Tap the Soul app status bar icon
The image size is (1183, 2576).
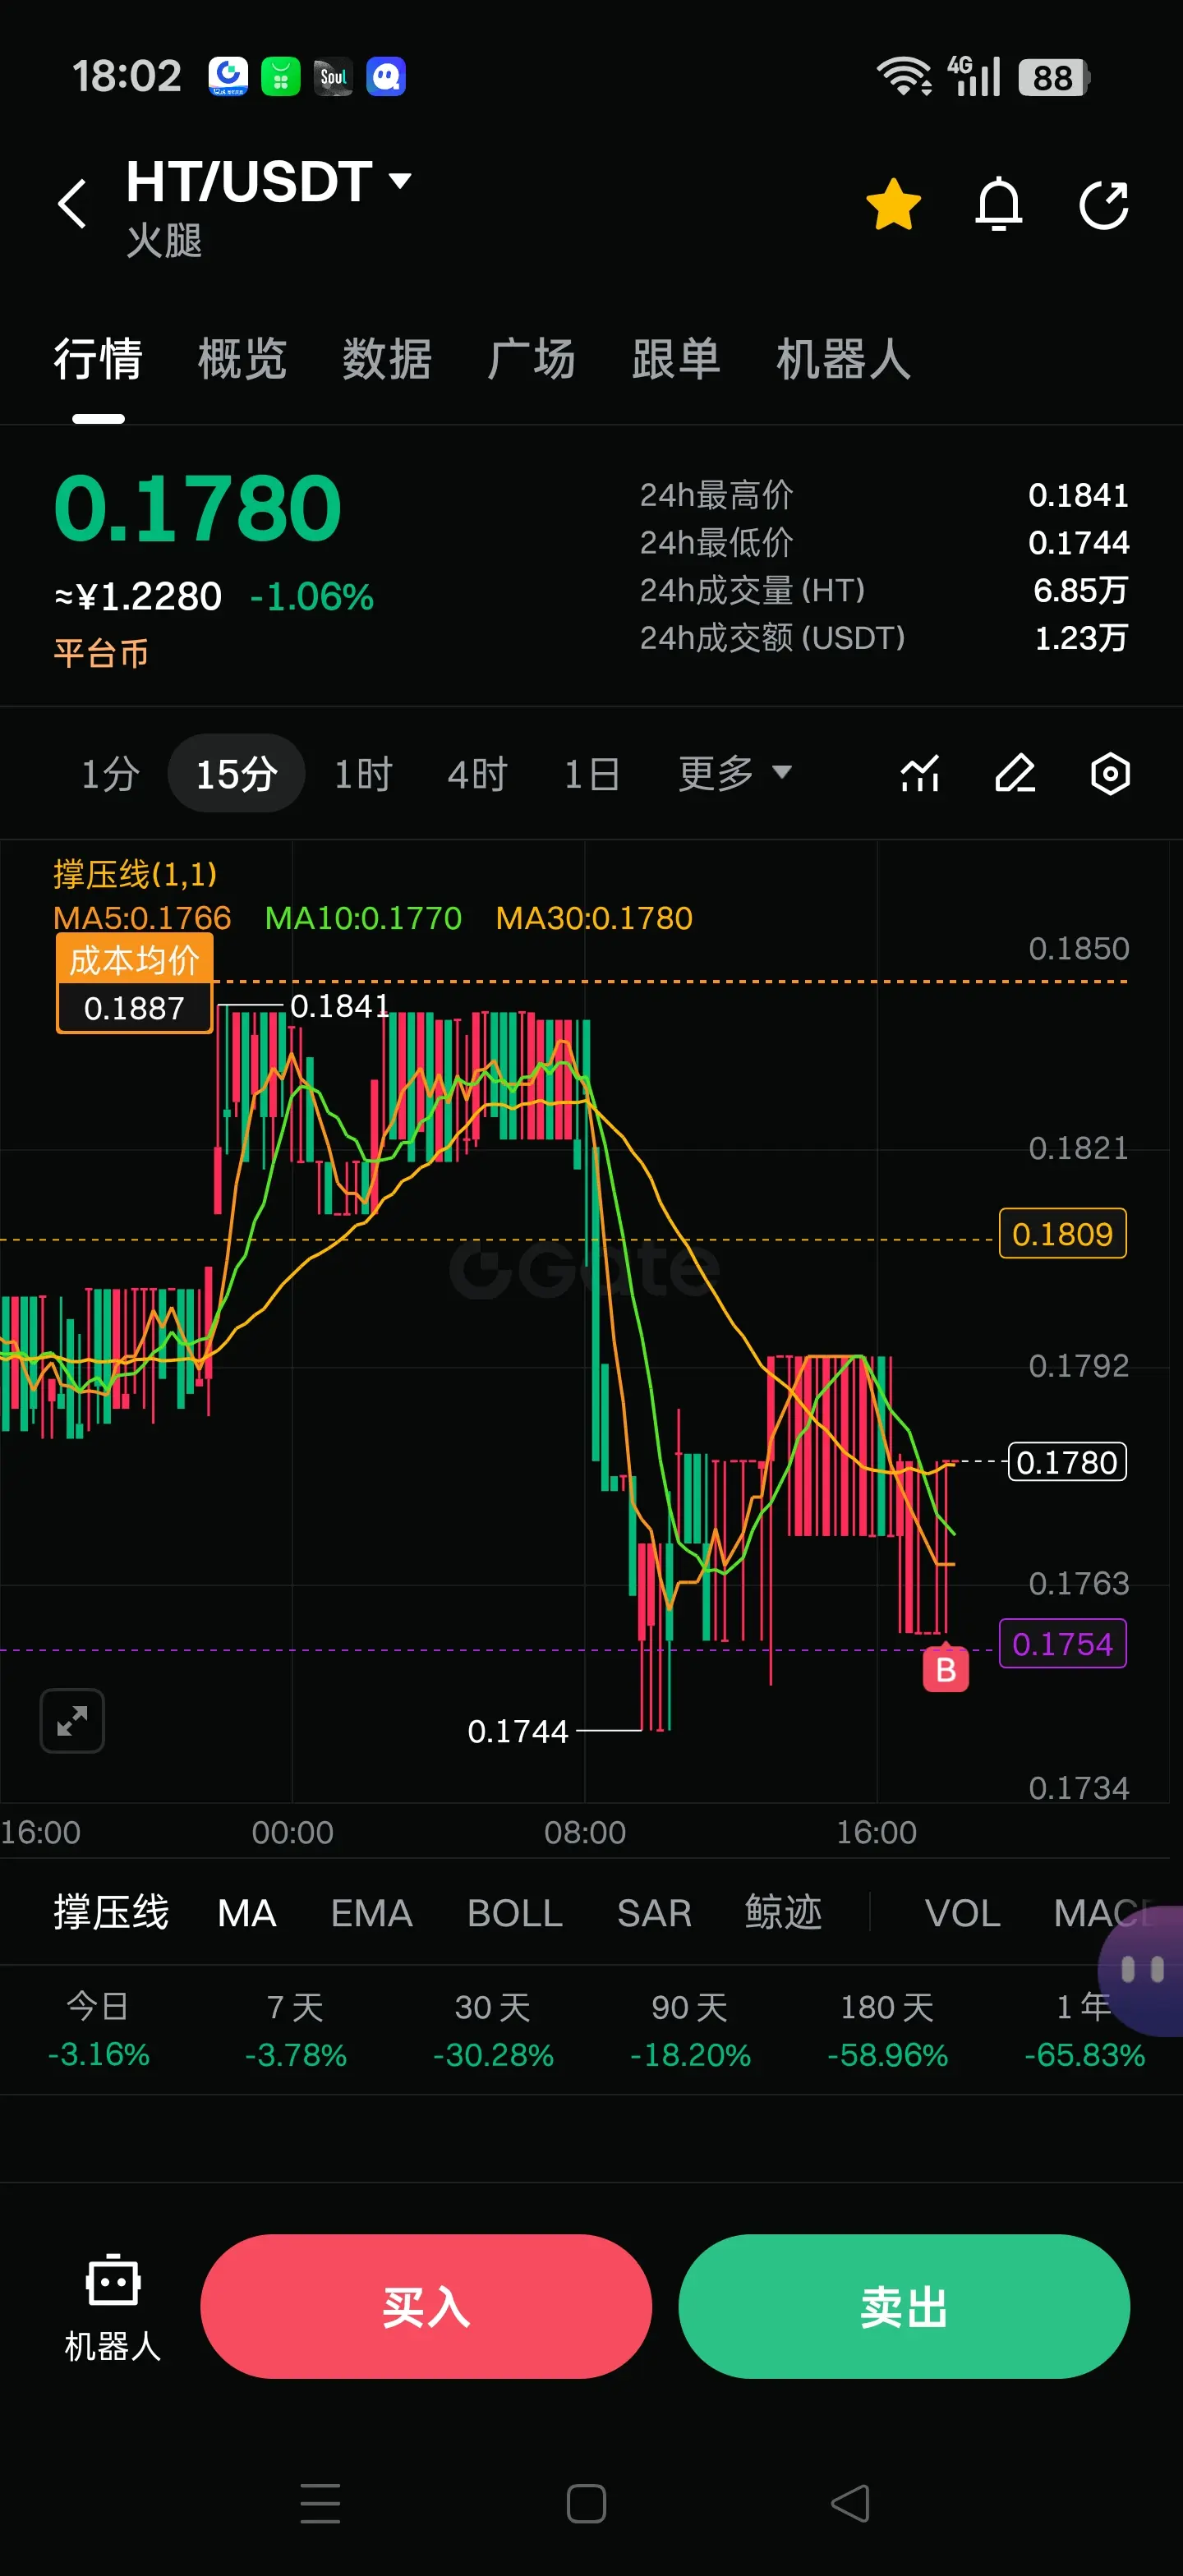(x=333, y=77)
